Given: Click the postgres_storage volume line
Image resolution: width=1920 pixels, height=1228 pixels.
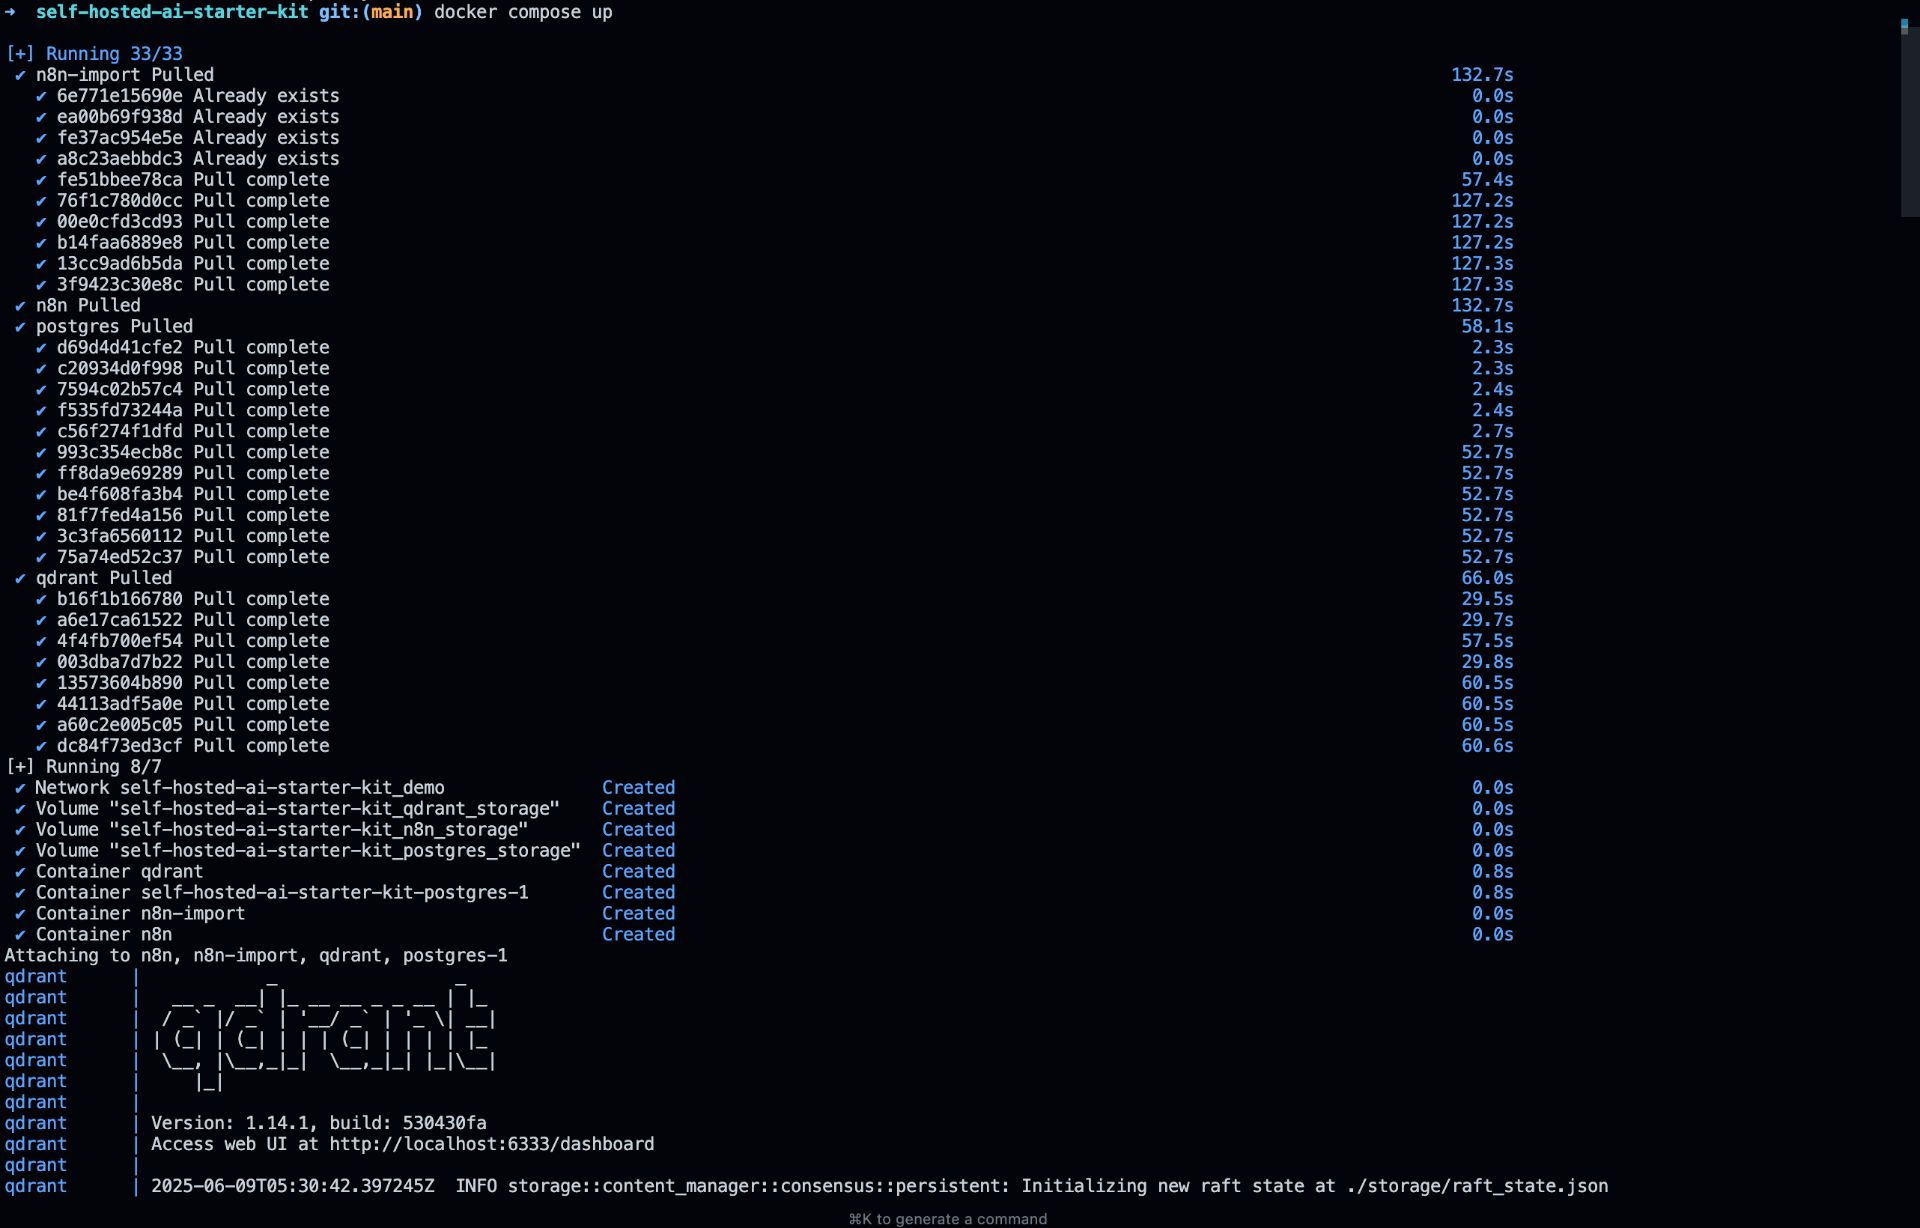Looking at the screenshot, I should pos(308,852).
